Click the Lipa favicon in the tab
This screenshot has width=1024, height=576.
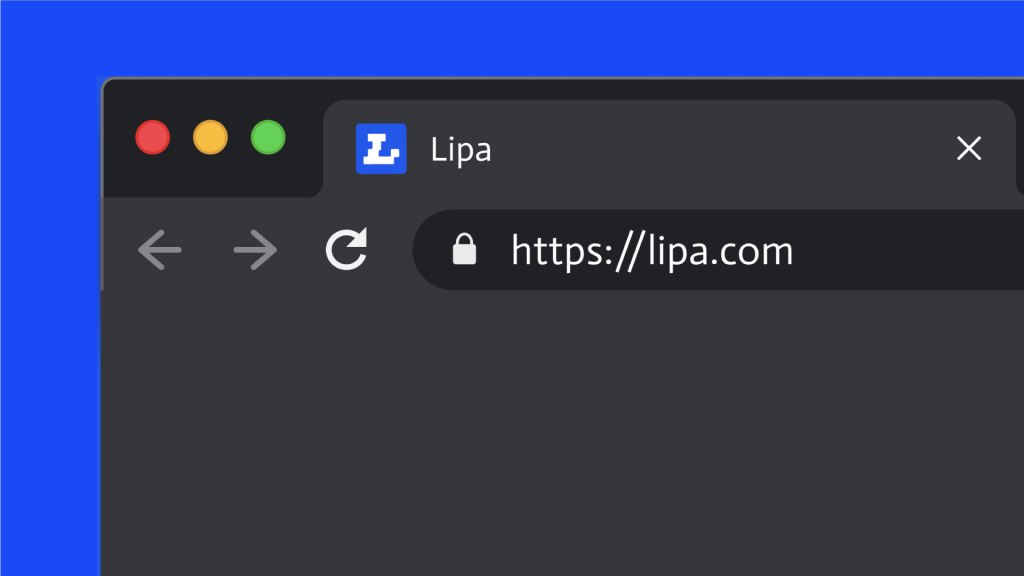381,149
